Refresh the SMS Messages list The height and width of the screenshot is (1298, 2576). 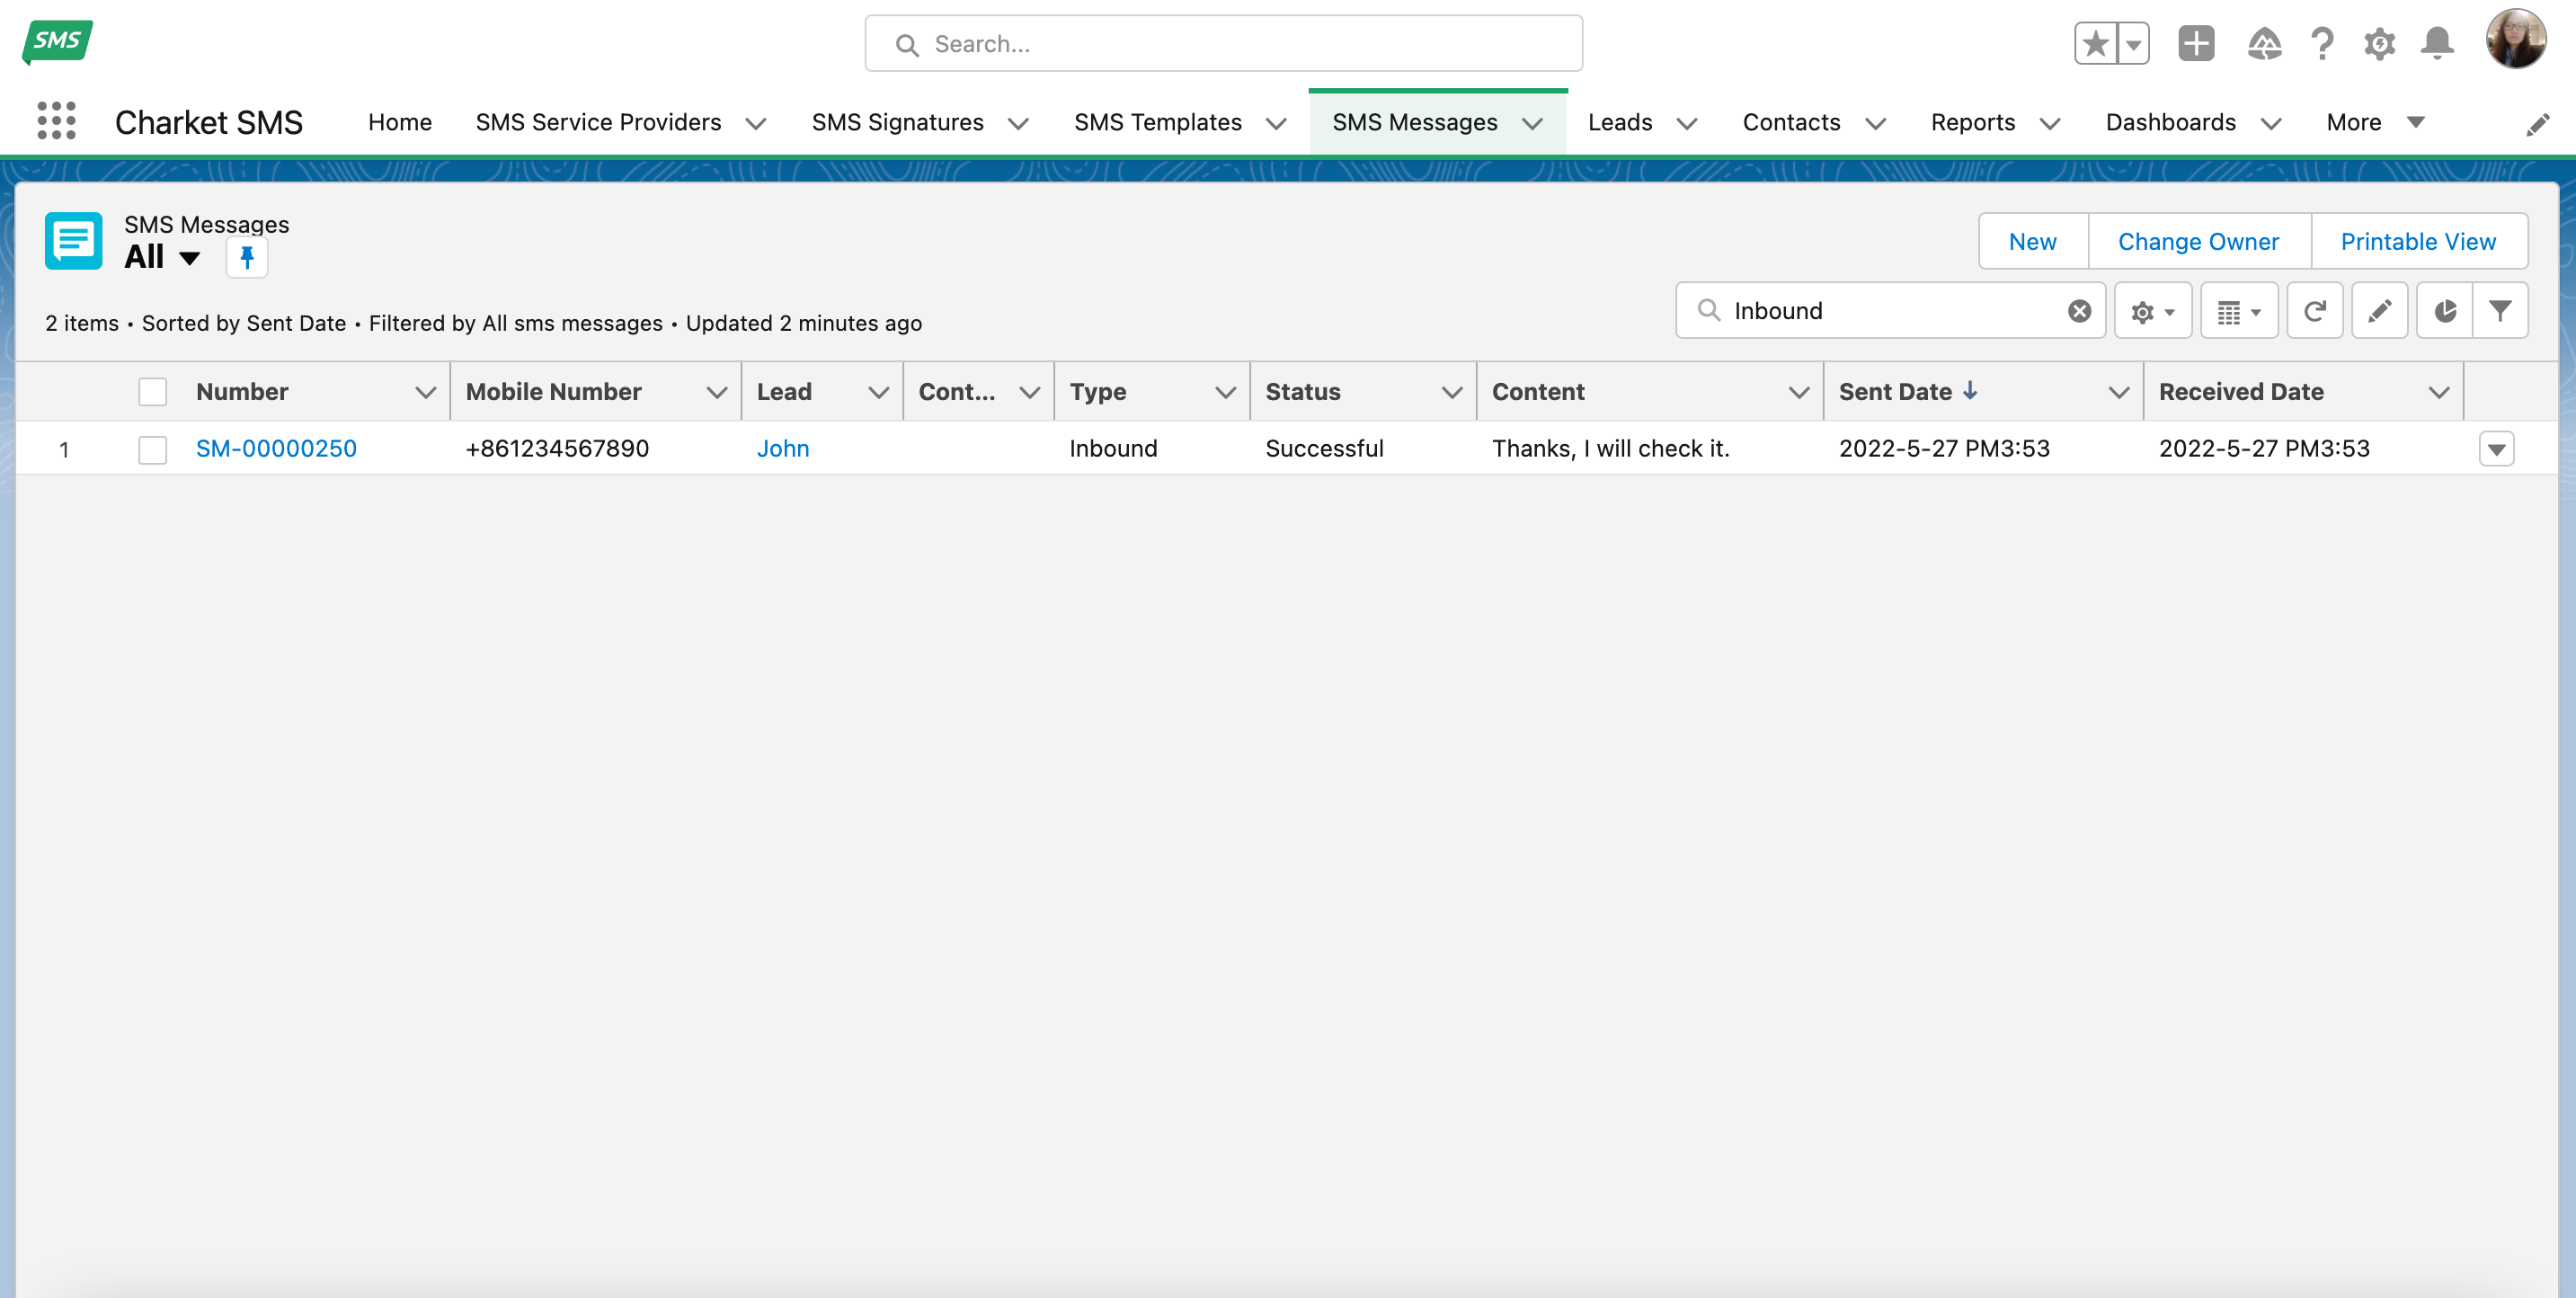pyautogui.click(x=2314, y=311)
